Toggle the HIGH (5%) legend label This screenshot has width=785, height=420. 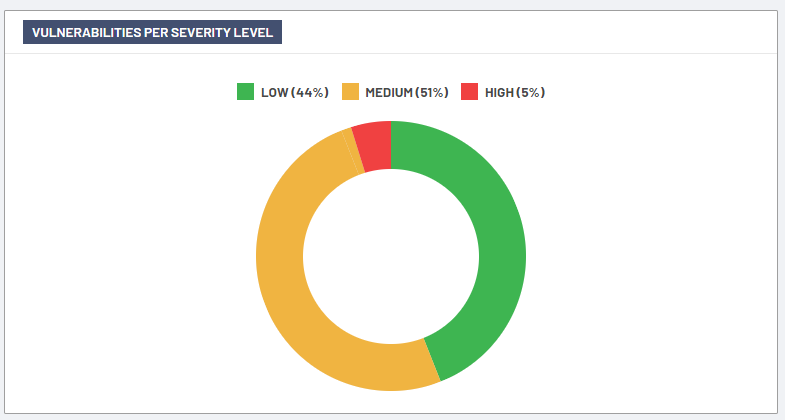pos(514,92)
